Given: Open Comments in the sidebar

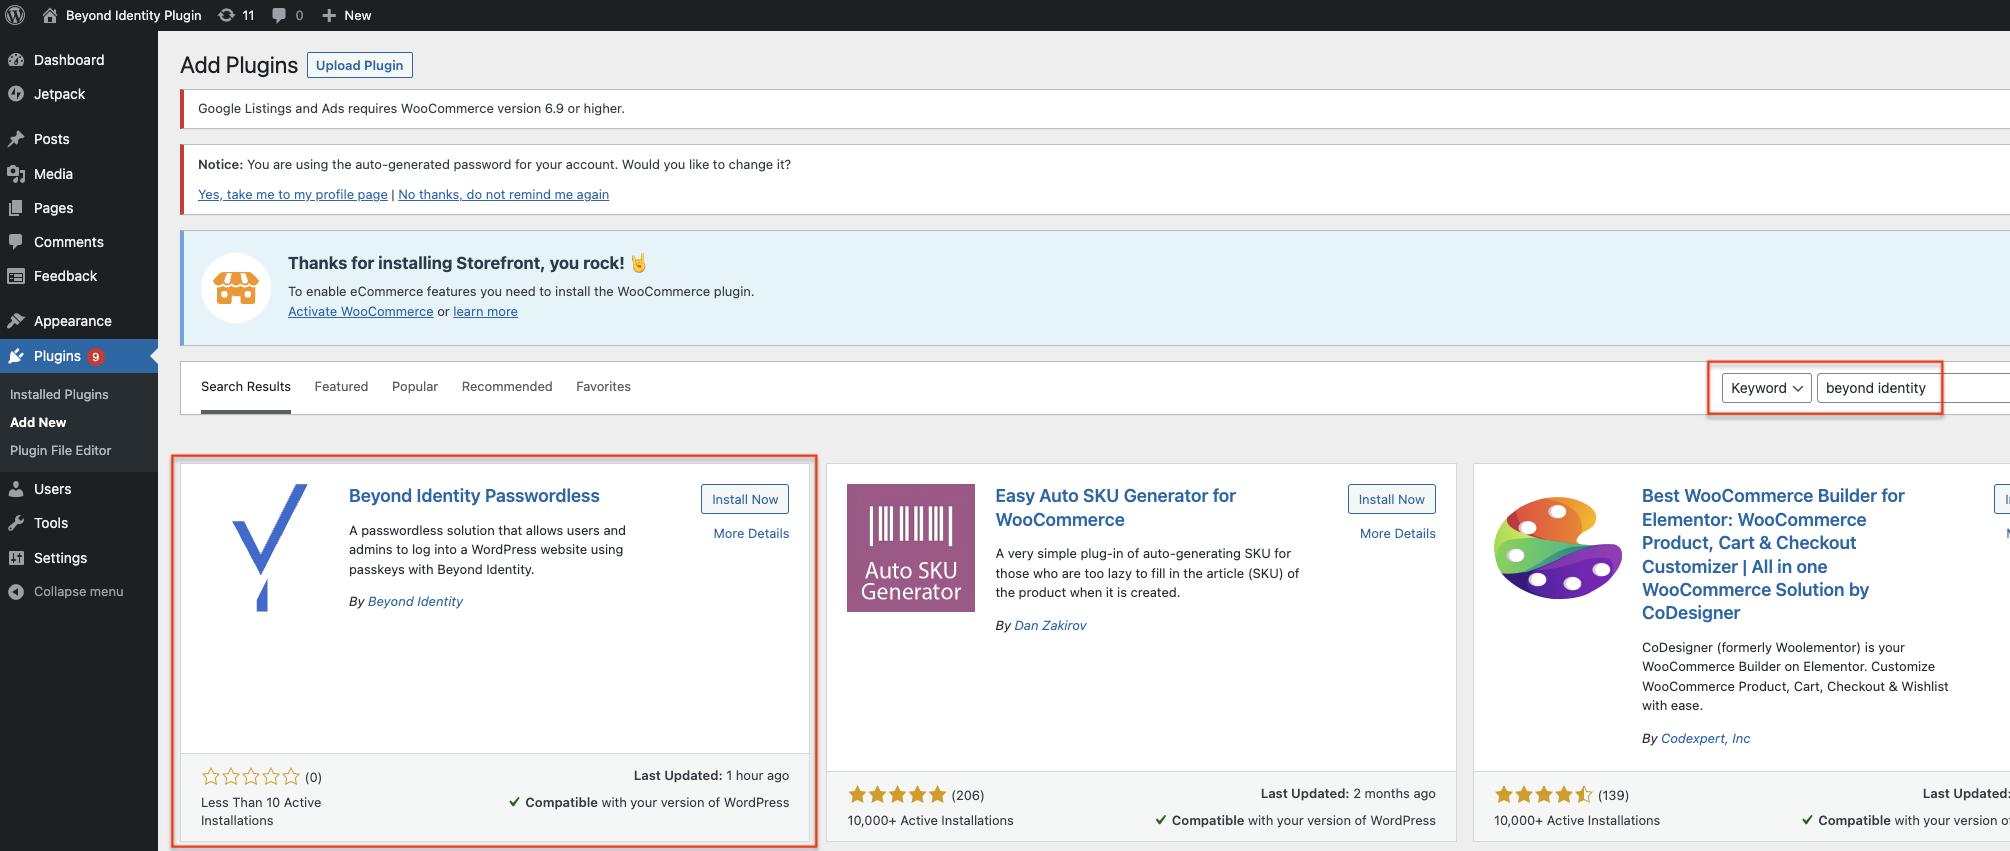Looking at the screenshot, I should coord(69,242).
